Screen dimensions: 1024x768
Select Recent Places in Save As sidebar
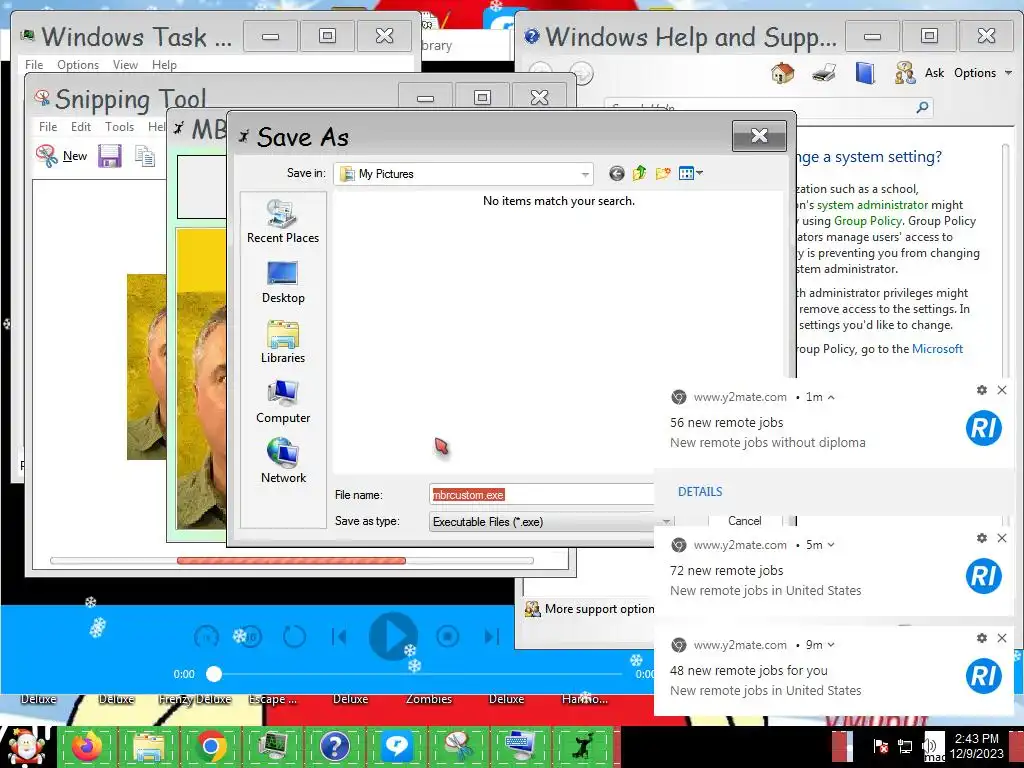(x=283, y=221)
